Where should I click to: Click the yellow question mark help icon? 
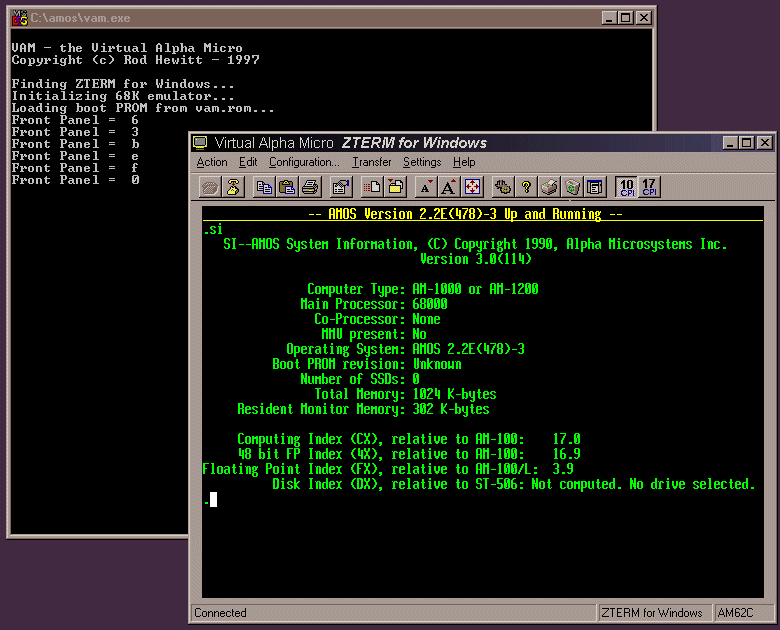[526, 186]
